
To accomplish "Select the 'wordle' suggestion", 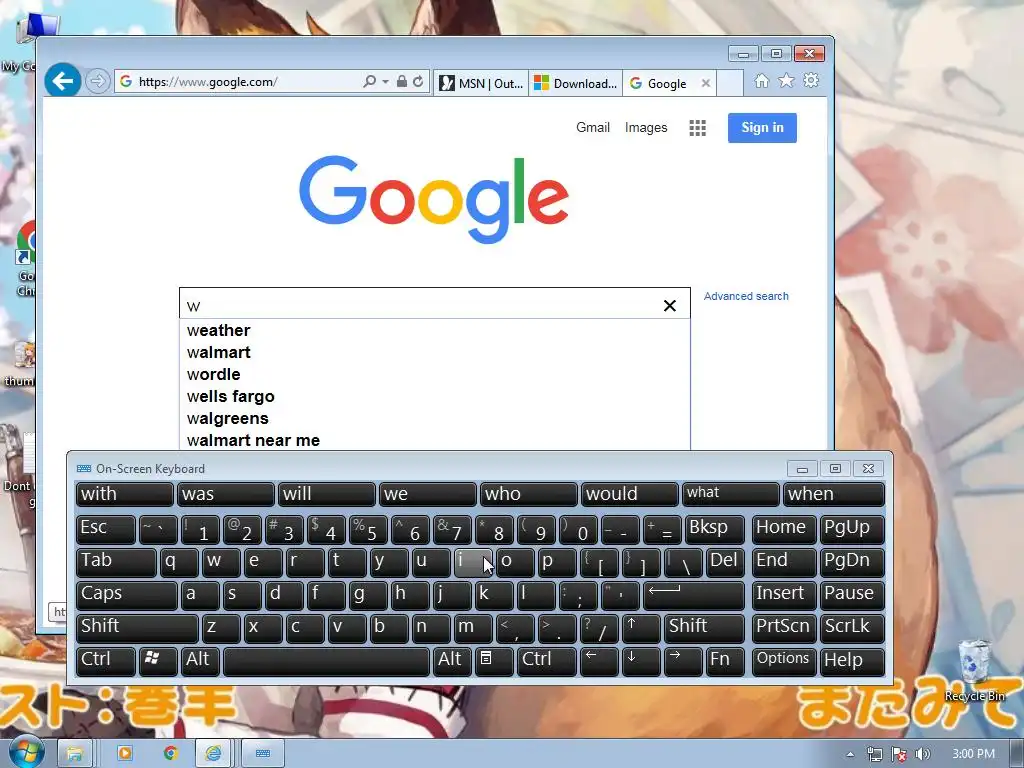I will click(x=434, y=374).
